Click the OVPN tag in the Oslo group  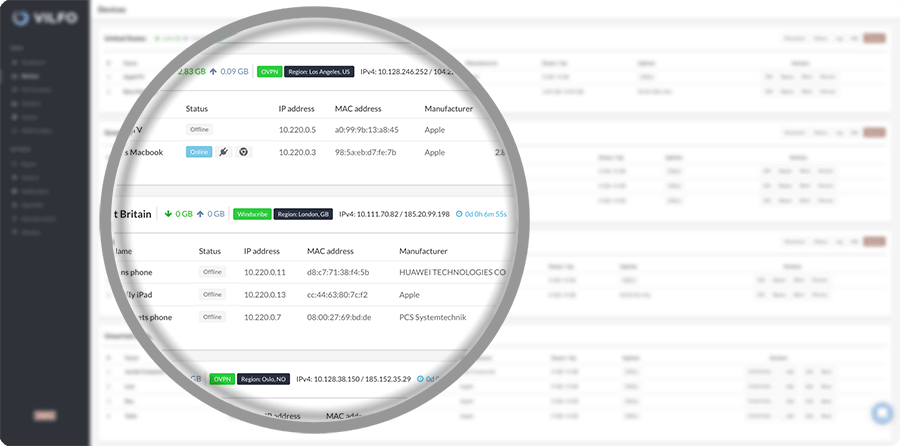click(x=220, y=379)
